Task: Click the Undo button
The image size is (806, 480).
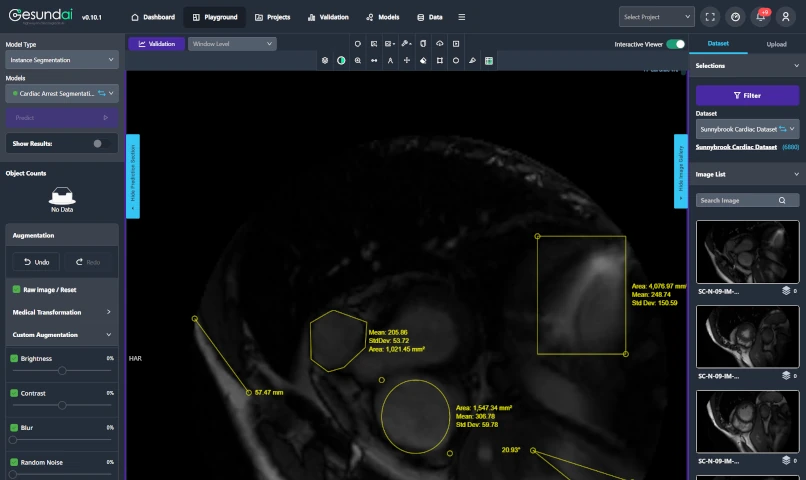Action: point(36,262)
